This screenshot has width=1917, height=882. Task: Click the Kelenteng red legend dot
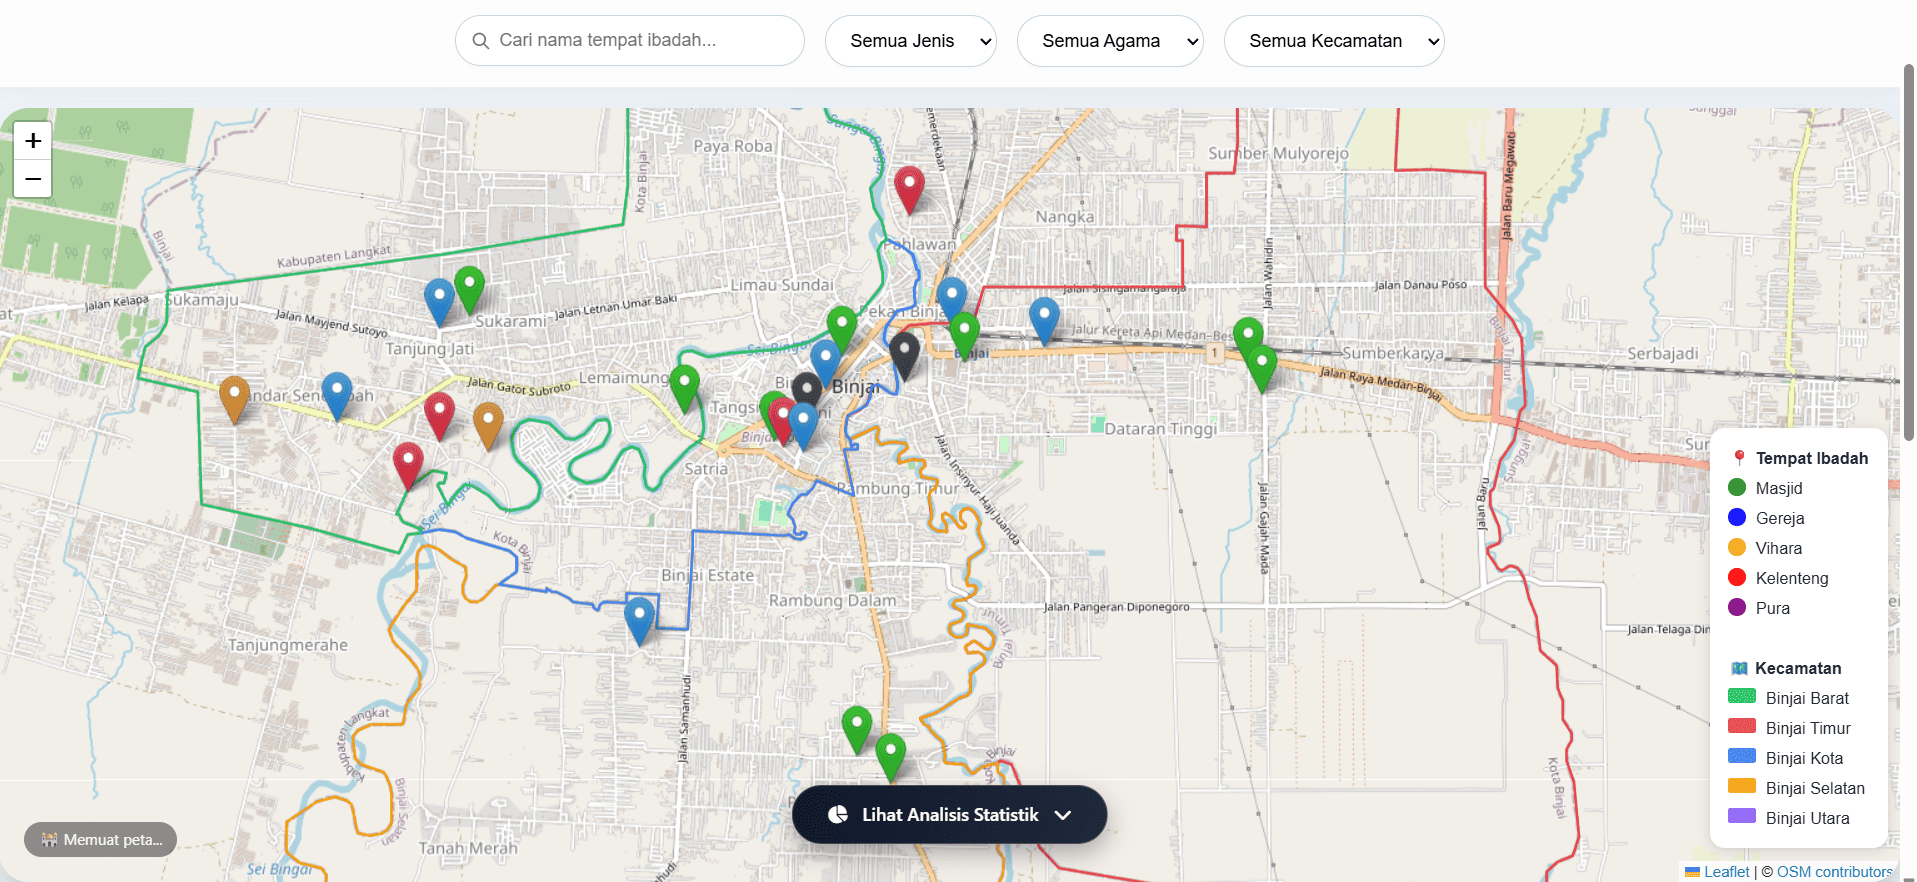[1737, 578]
